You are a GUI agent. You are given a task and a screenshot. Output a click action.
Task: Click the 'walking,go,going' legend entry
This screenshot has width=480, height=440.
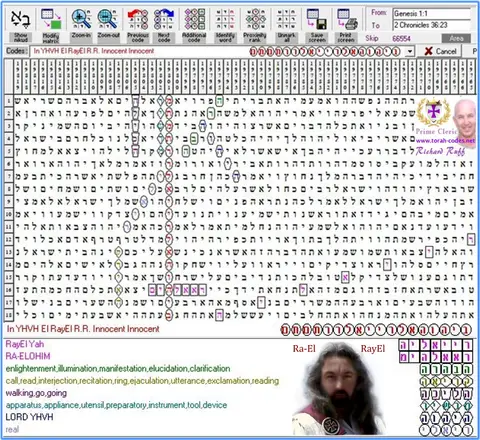point(36,393)
